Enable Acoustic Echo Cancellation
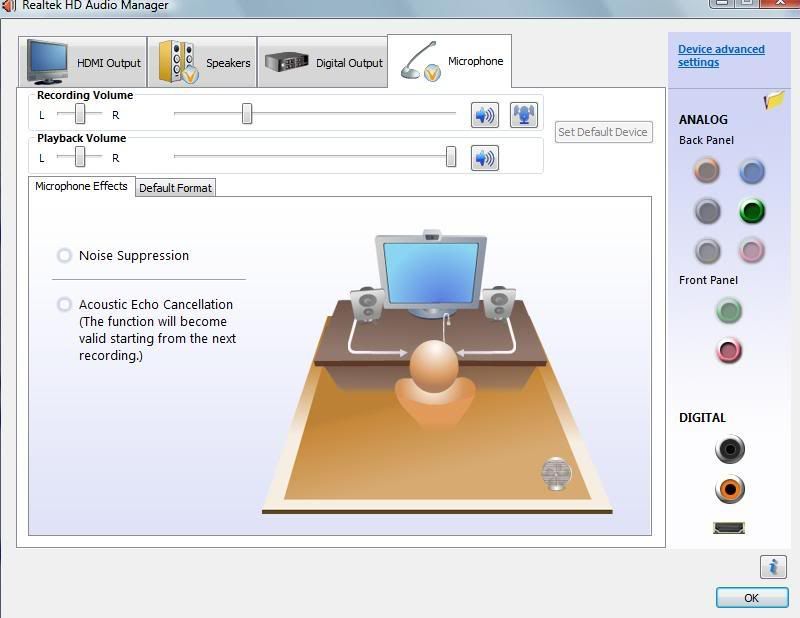This screenshot has width=800, height=618. coord(65,305)
